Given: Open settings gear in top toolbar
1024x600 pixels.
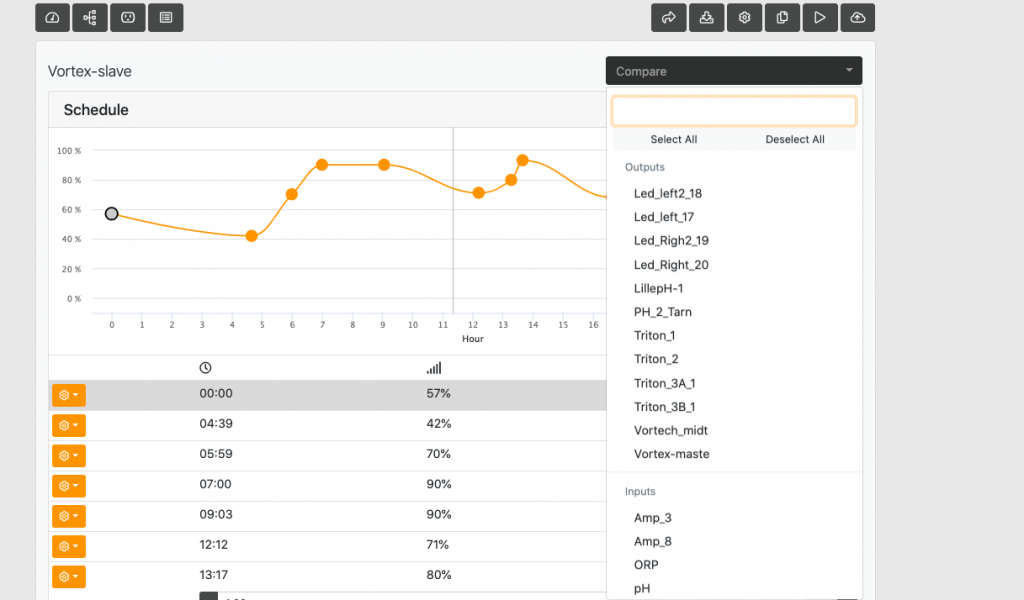Looking at the screenshot, I should pos(744,17).
